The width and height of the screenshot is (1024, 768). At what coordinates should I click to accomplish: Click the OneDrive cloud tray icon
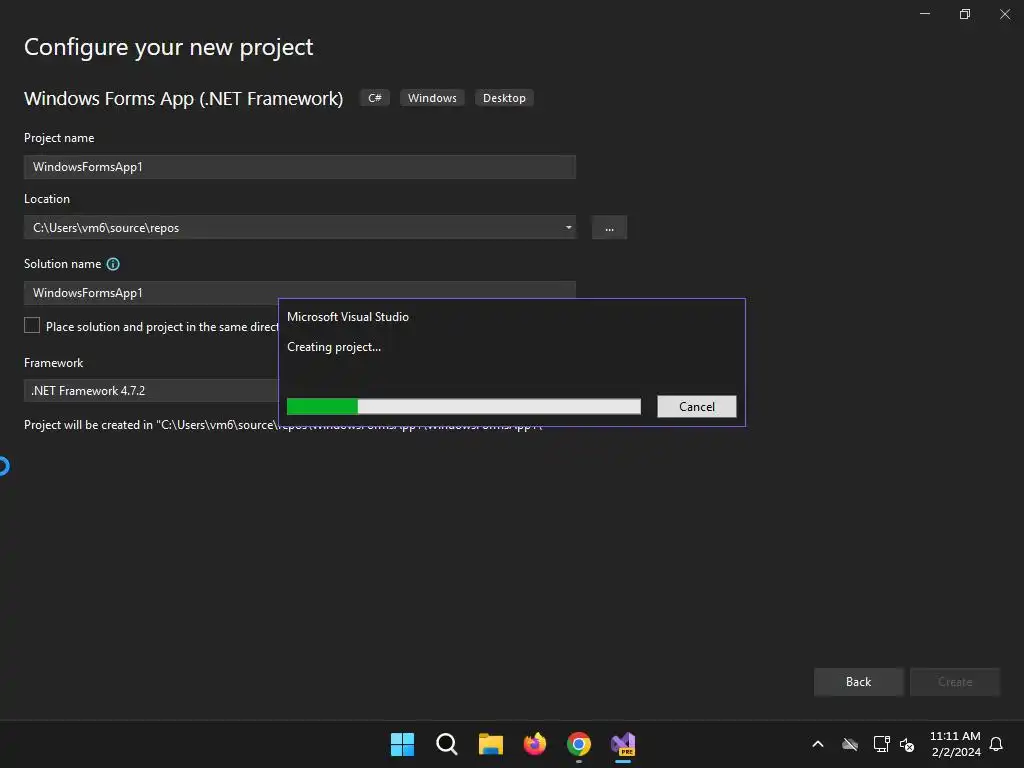pos(850,744)
